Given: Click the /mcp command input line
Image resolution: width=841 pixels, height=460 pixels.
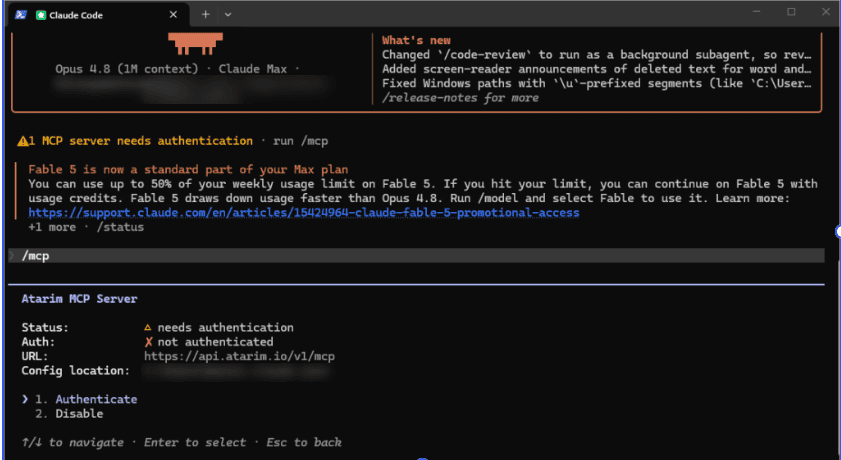Looking at the screenshot, I should coord(417,256).
